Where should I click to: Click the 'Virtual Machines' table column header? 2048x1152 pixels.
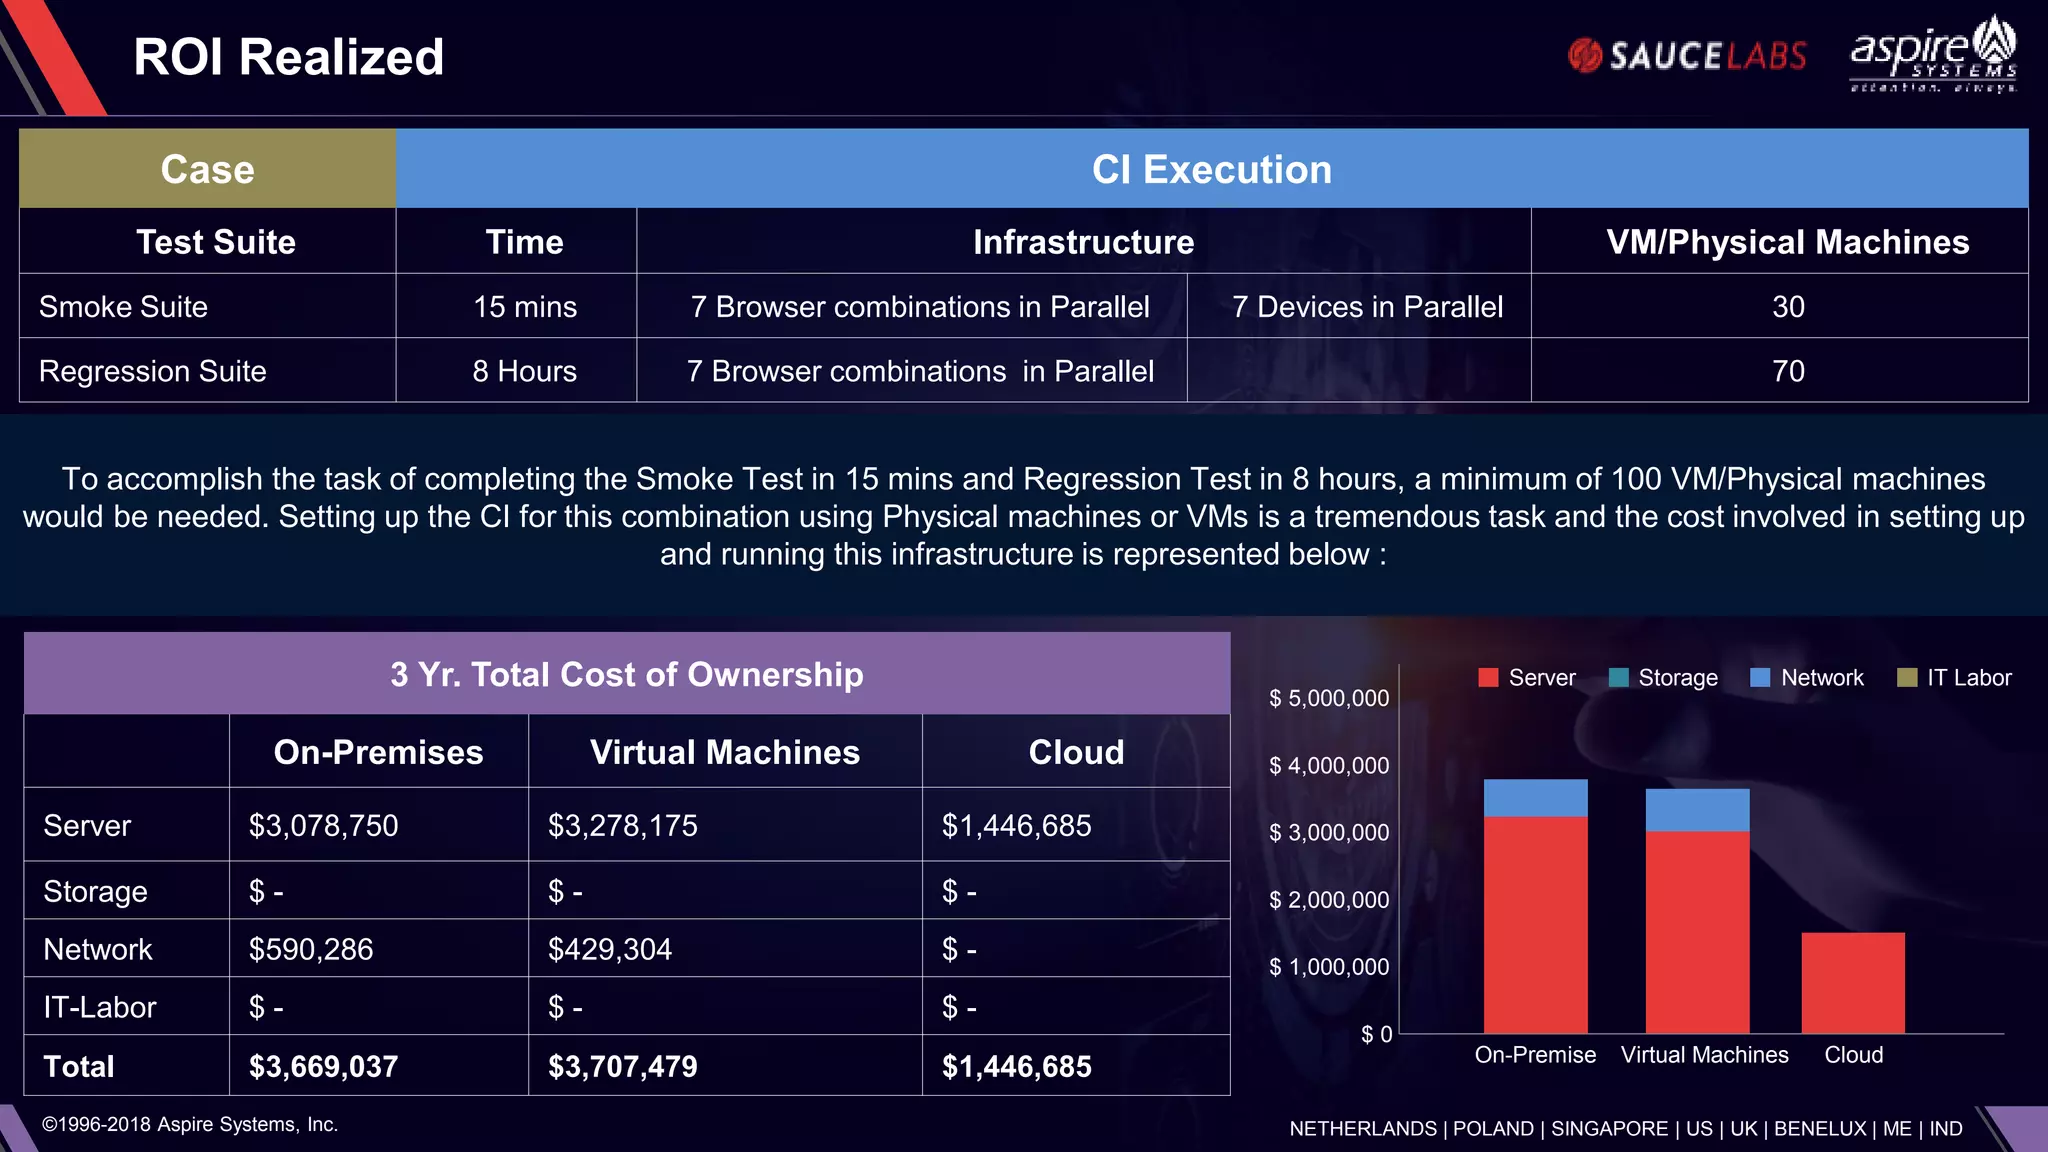(x=725, y=752)
